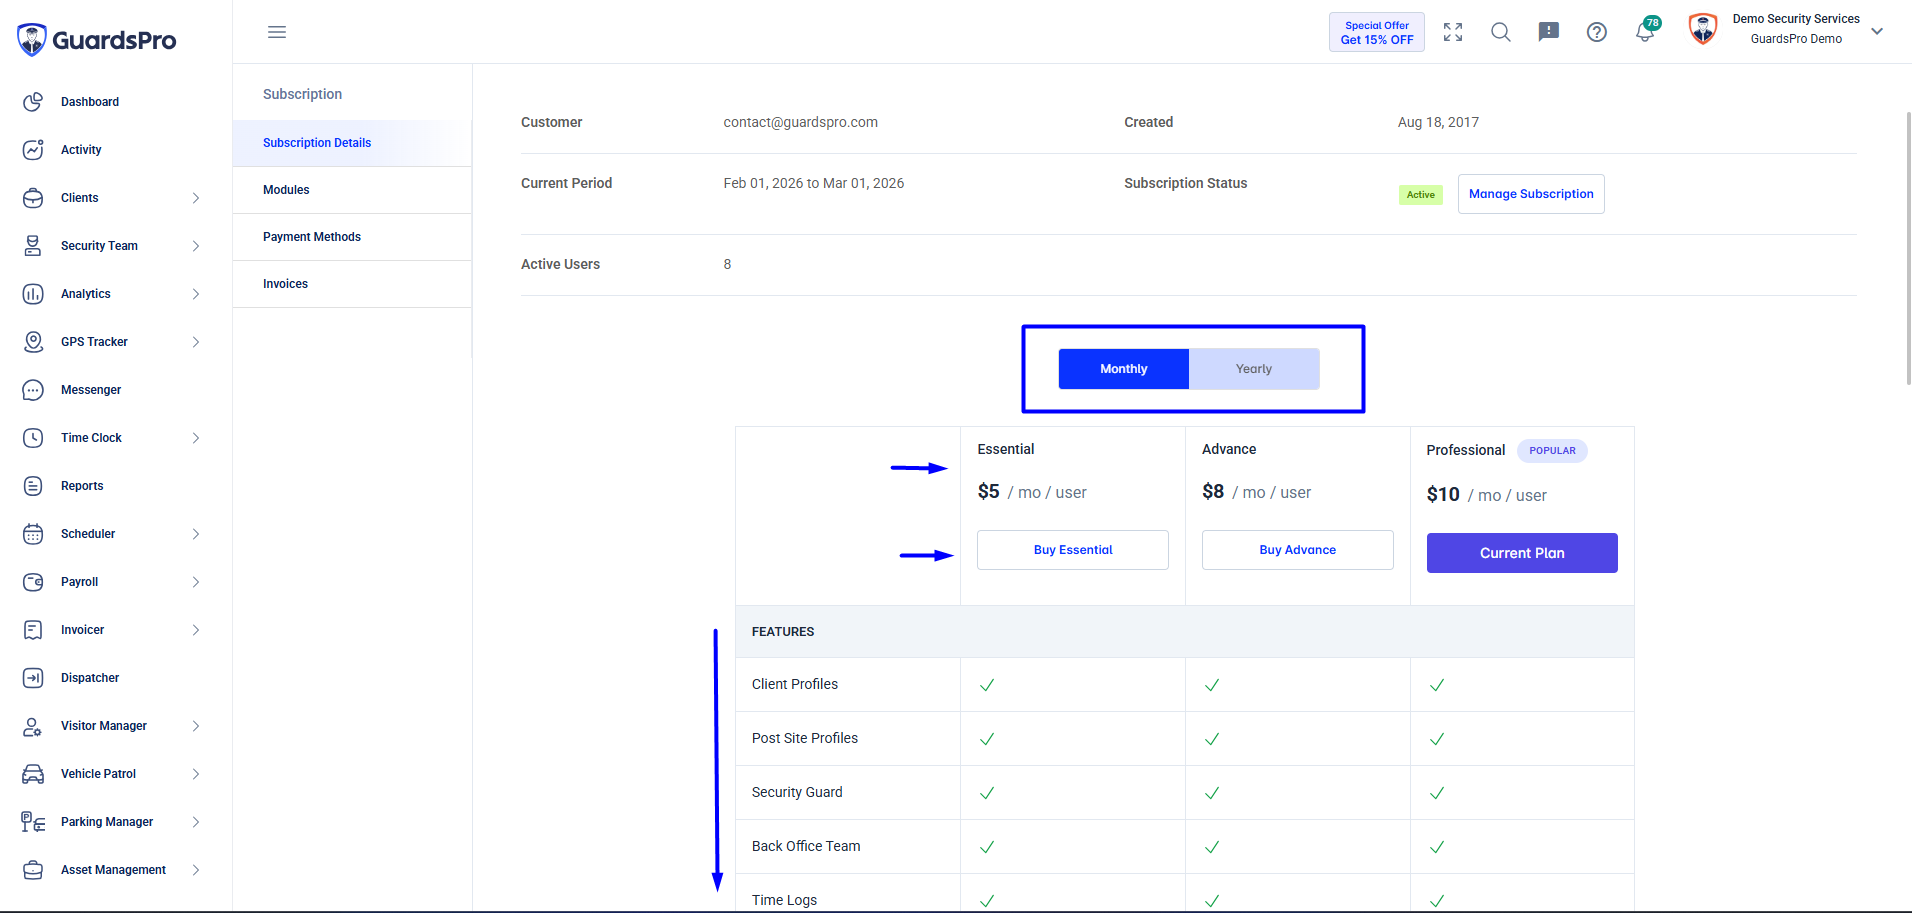Expand the Clients sidebar menu

point(112,198)
